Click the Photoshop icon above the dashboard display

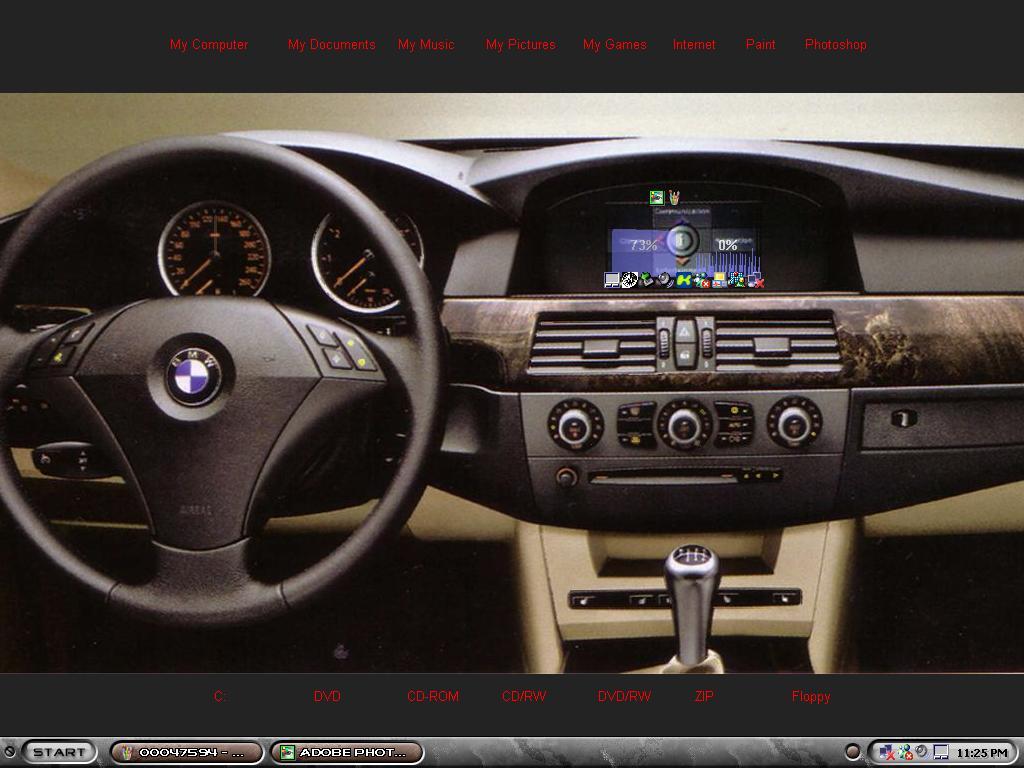656,197
